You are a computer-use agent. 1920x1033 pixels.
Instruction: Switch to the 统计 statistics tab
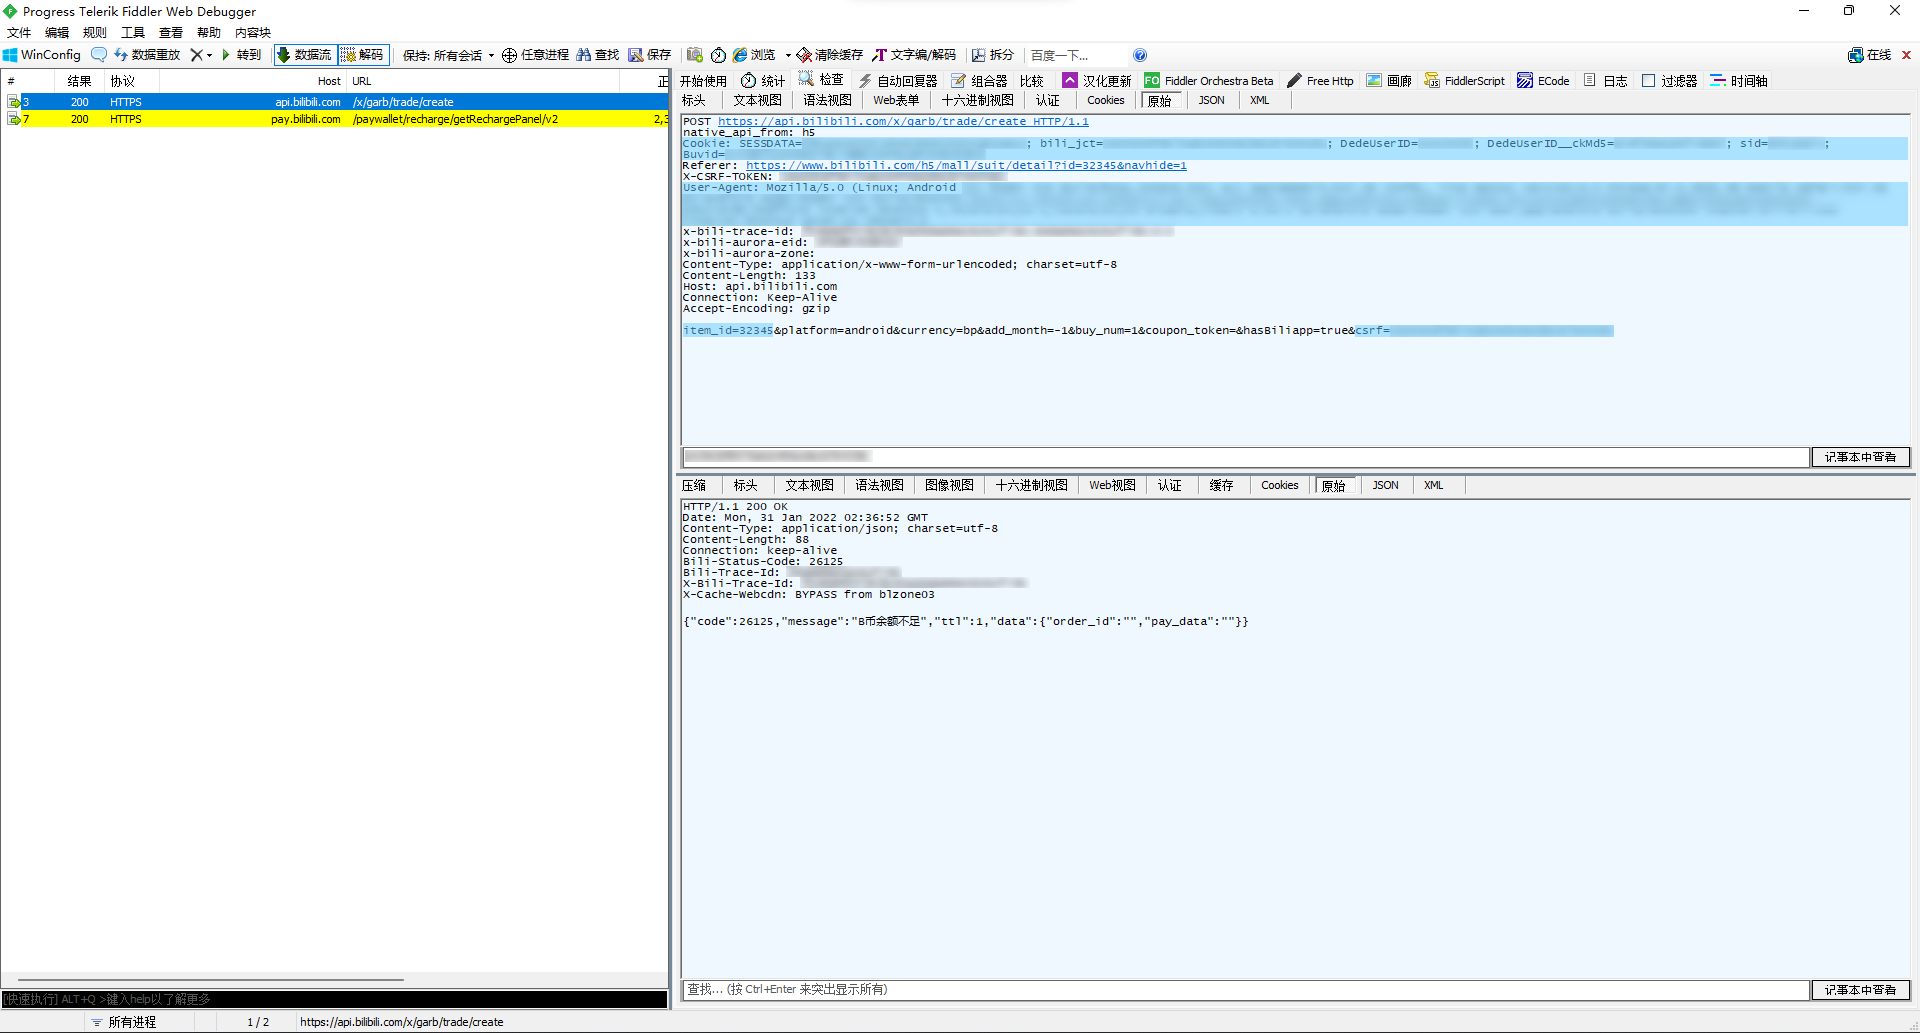[x=763, y=81]
